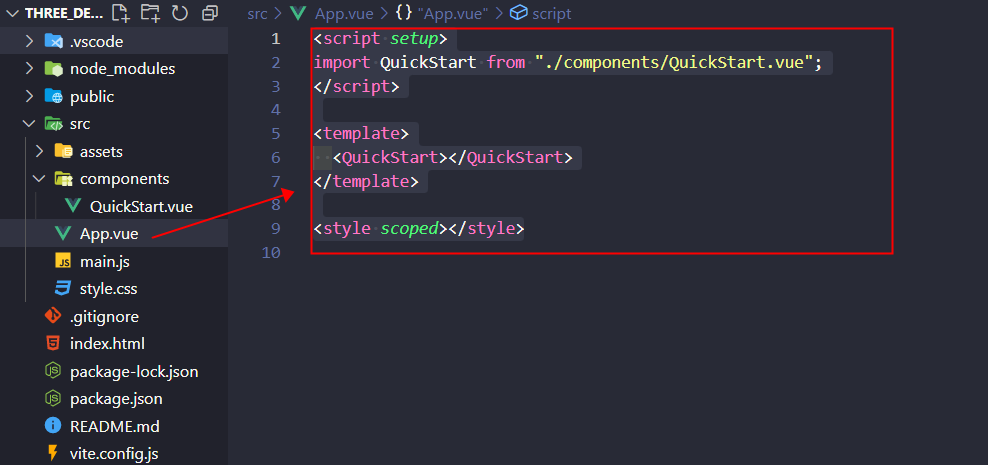Expand the .vscode folder chevron
The image size is (988, 465).
(x=29, y=42)
